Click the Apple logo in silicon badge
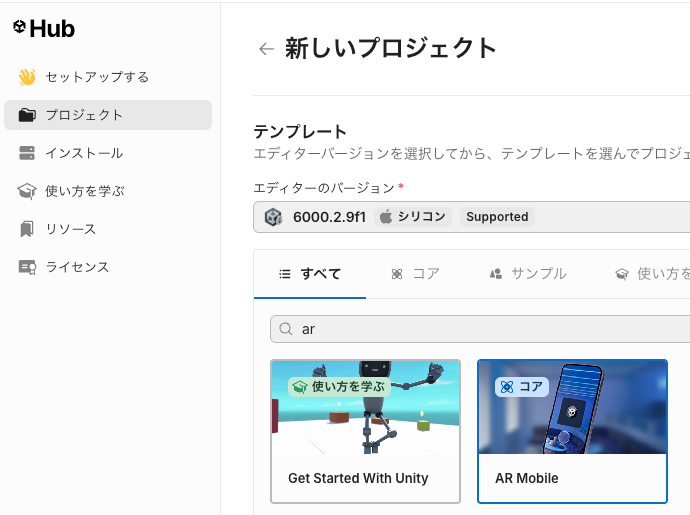Viewport: 690px width, 515px height. (x=386, y=217)
